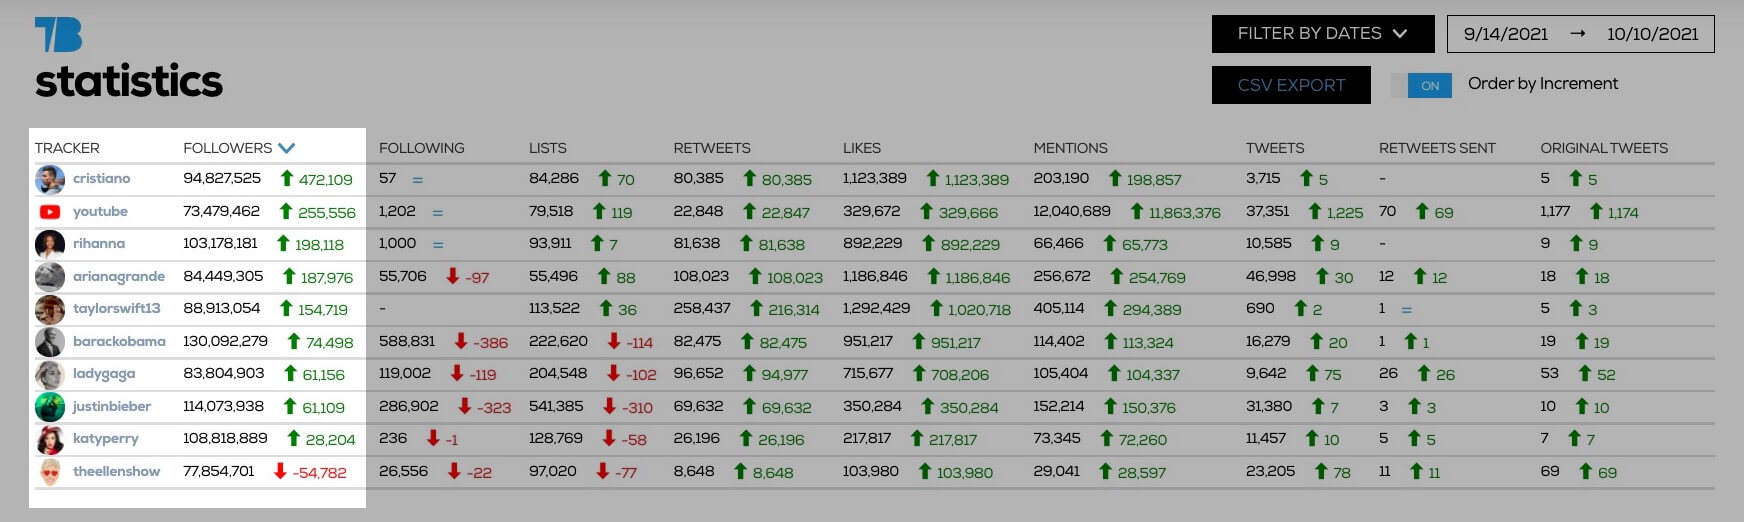The width and height of the screenshot is (1744, 522).
Task: Click the Followers sort chevron
Action: pos(287,148)
